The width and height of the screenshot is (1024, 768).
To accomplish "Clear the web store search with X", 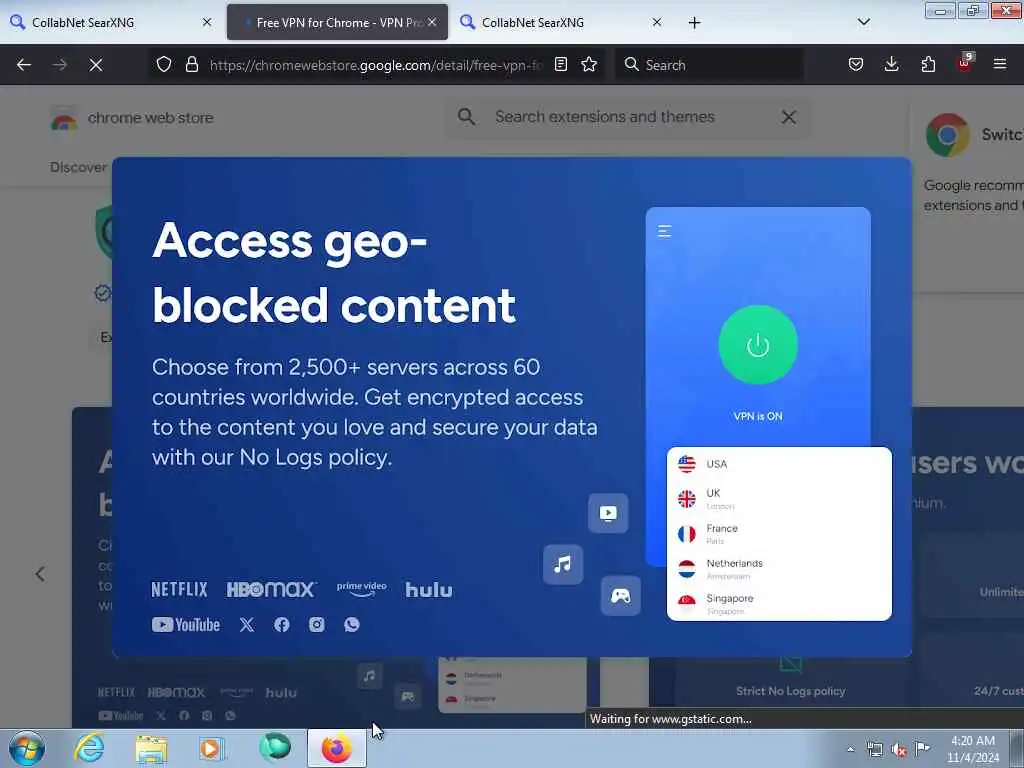I will (x=789, y=117).
